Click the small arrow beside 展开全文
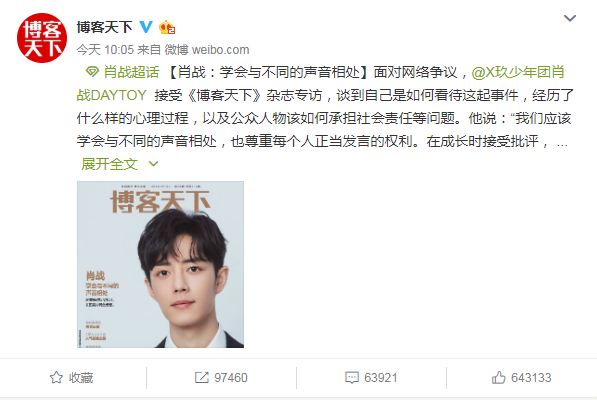 [153, 164]
